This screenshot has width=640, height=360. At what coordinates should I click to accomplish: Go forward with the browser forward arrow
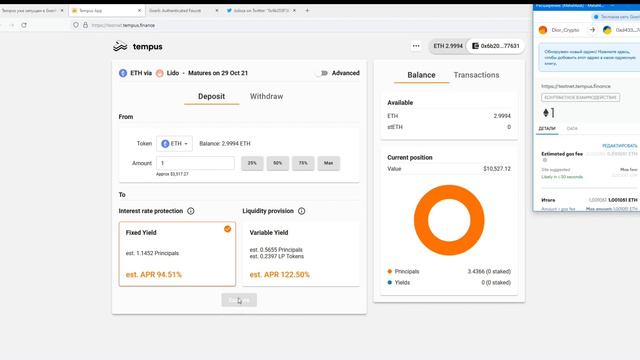tap(11, 25)
